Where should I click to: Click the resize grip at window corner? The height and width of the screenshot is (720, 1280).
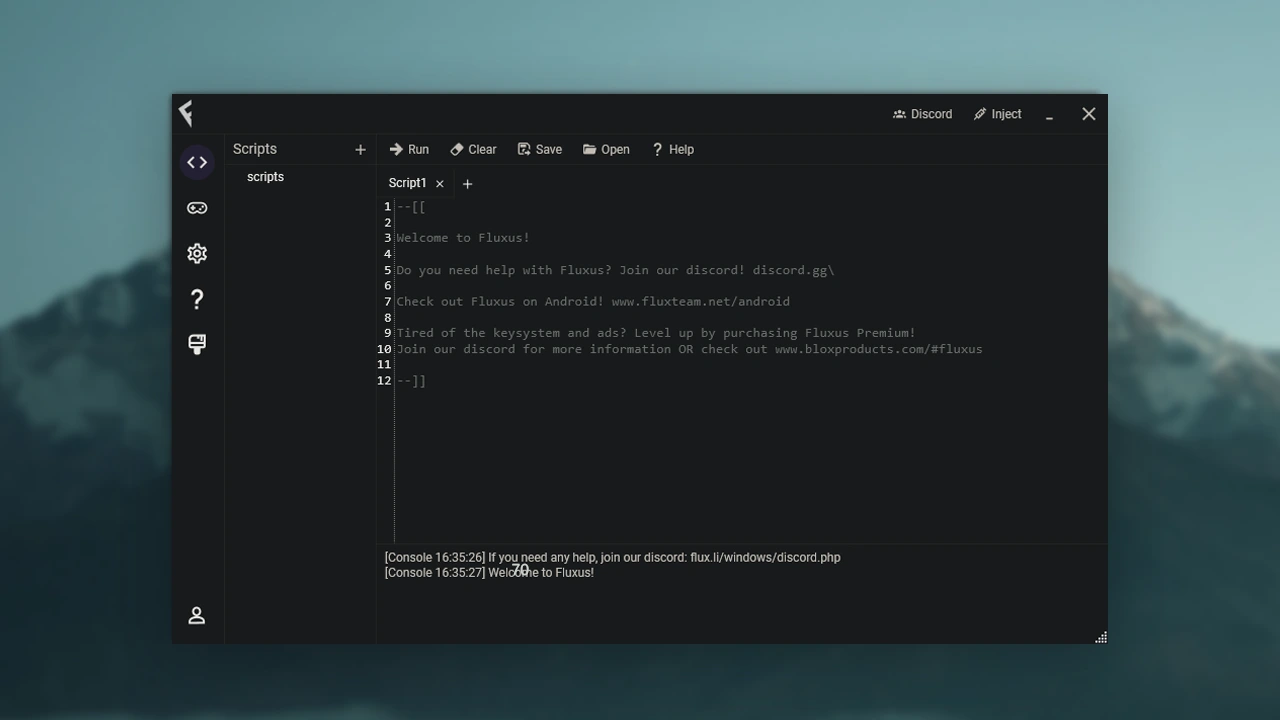click(1101, 637)
